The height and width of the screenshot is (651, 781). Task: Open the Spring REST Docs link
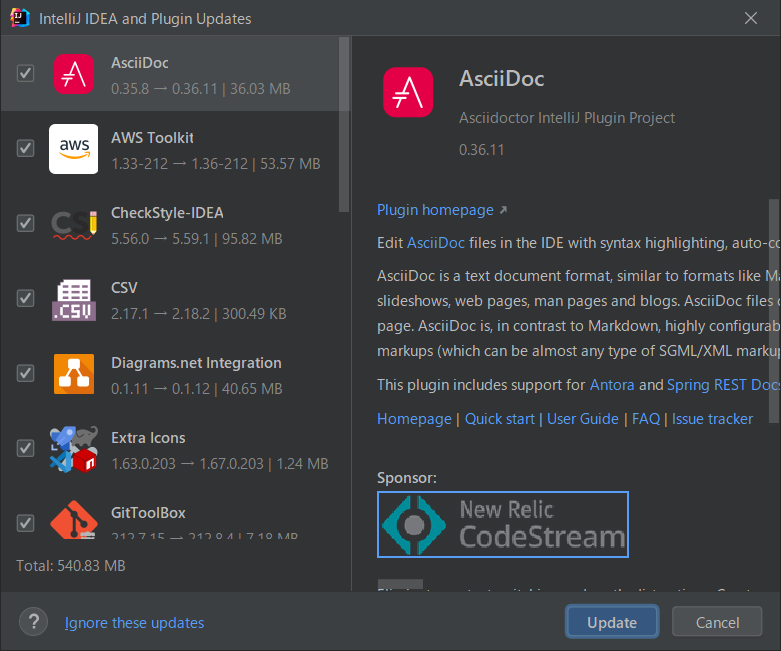pyautogui.click(x=723, y=385)
